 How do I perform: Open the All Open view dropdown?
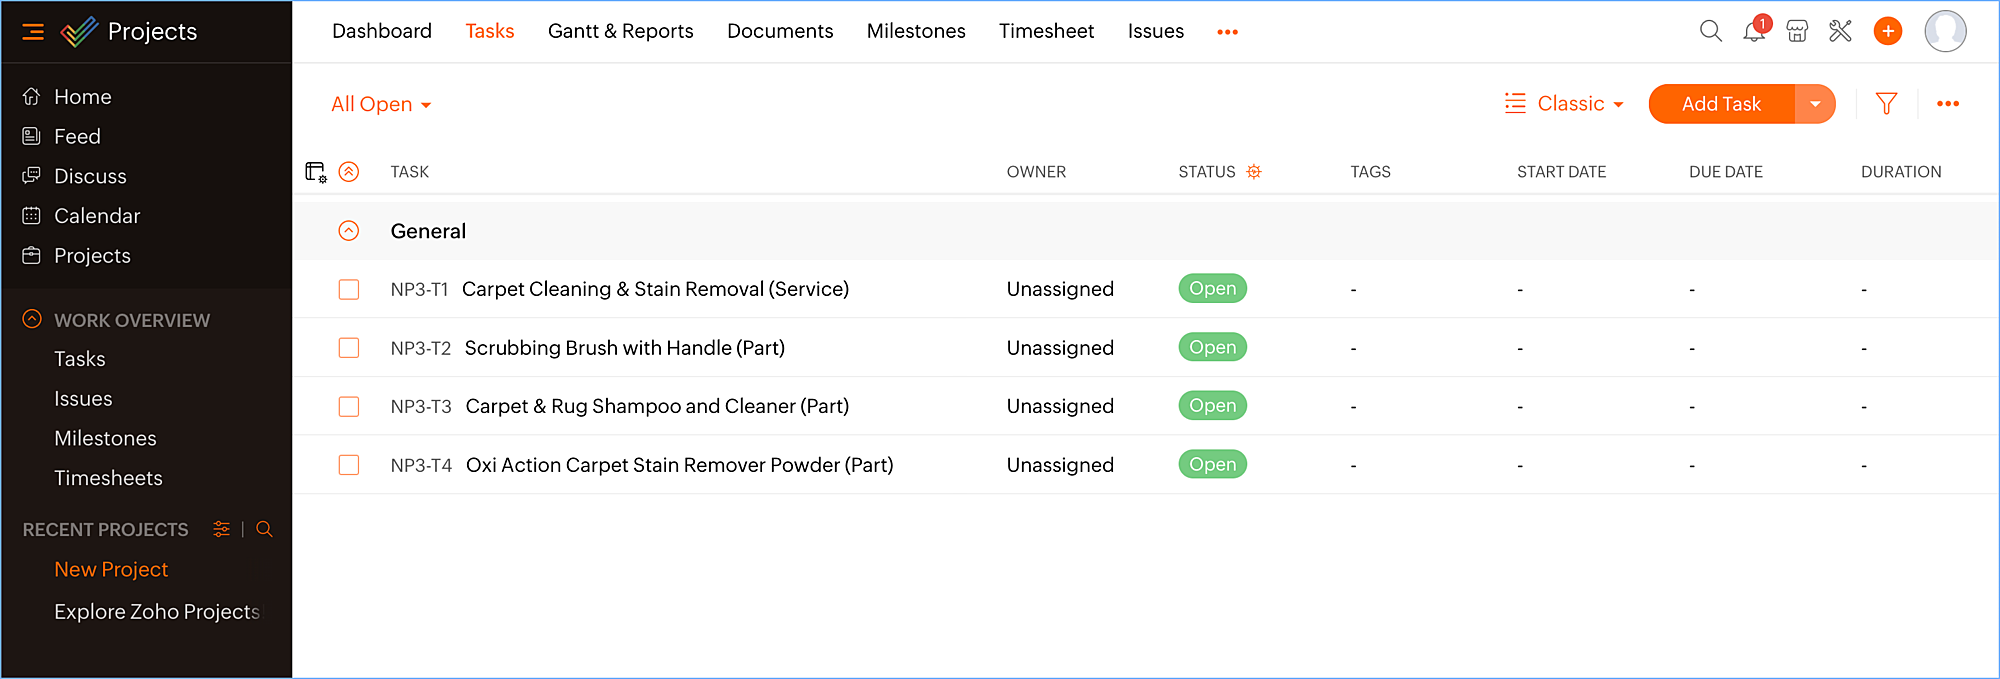point(381,105)
